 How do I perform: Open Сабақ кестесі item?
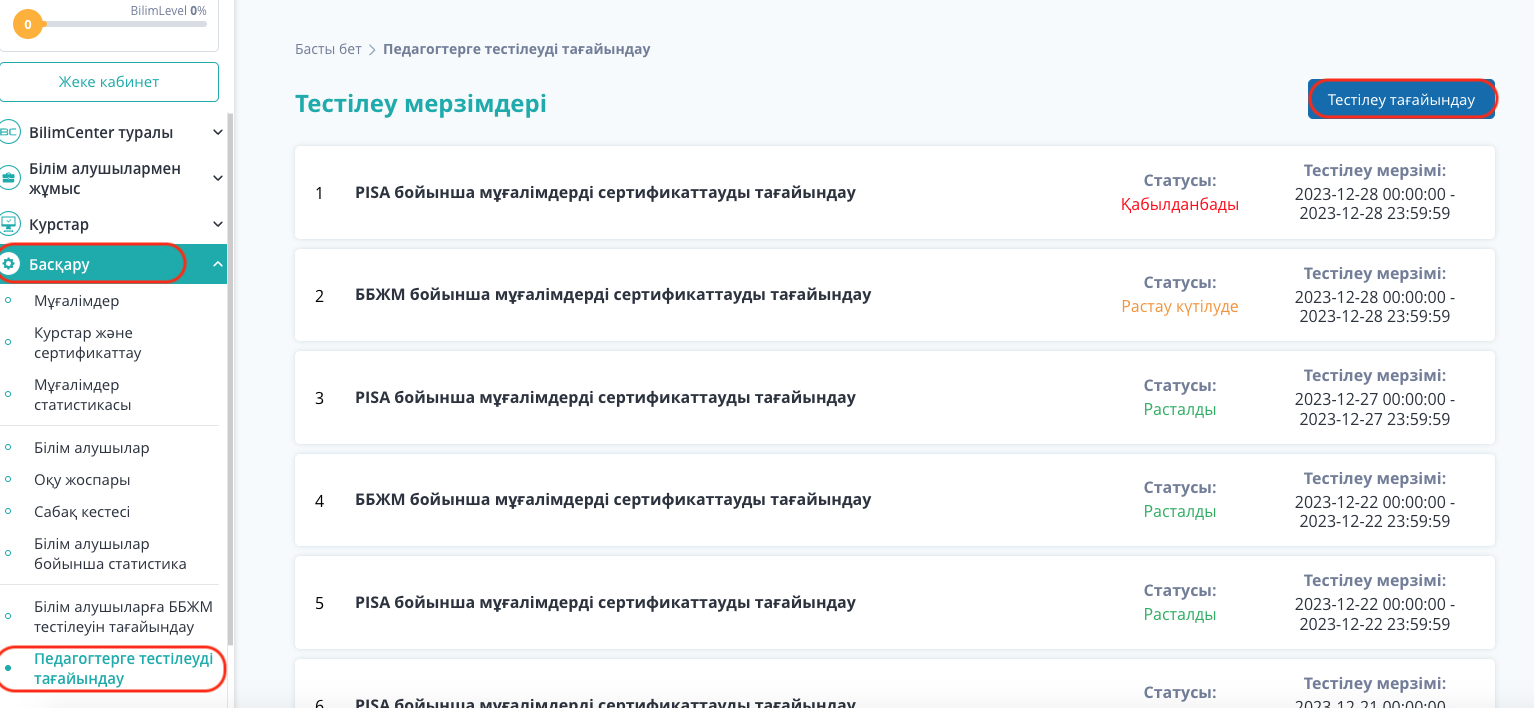coord(82,511)
